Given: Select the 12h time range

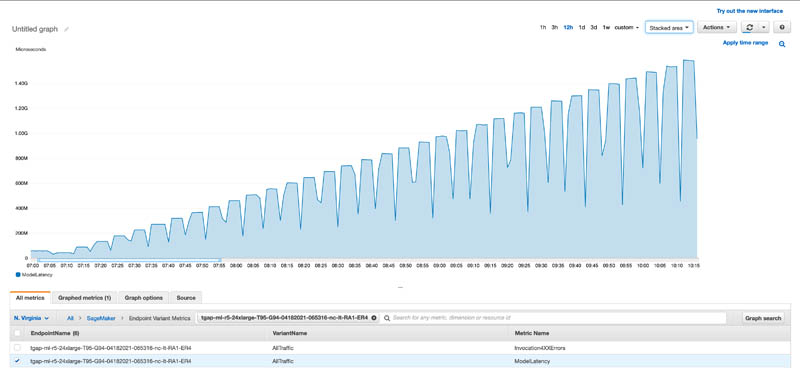Looking at the screenshot, I should 568,28.
